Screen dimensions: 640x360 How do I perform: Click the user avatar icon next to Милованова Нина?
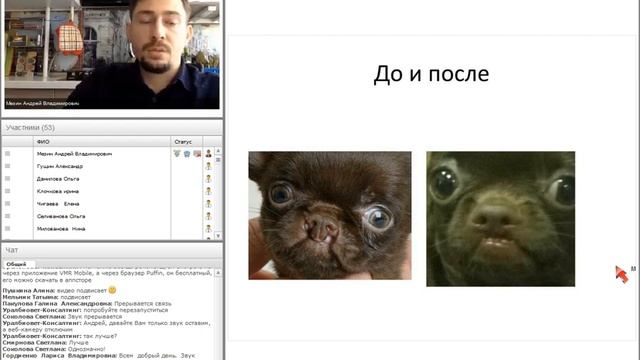point(209,229)
